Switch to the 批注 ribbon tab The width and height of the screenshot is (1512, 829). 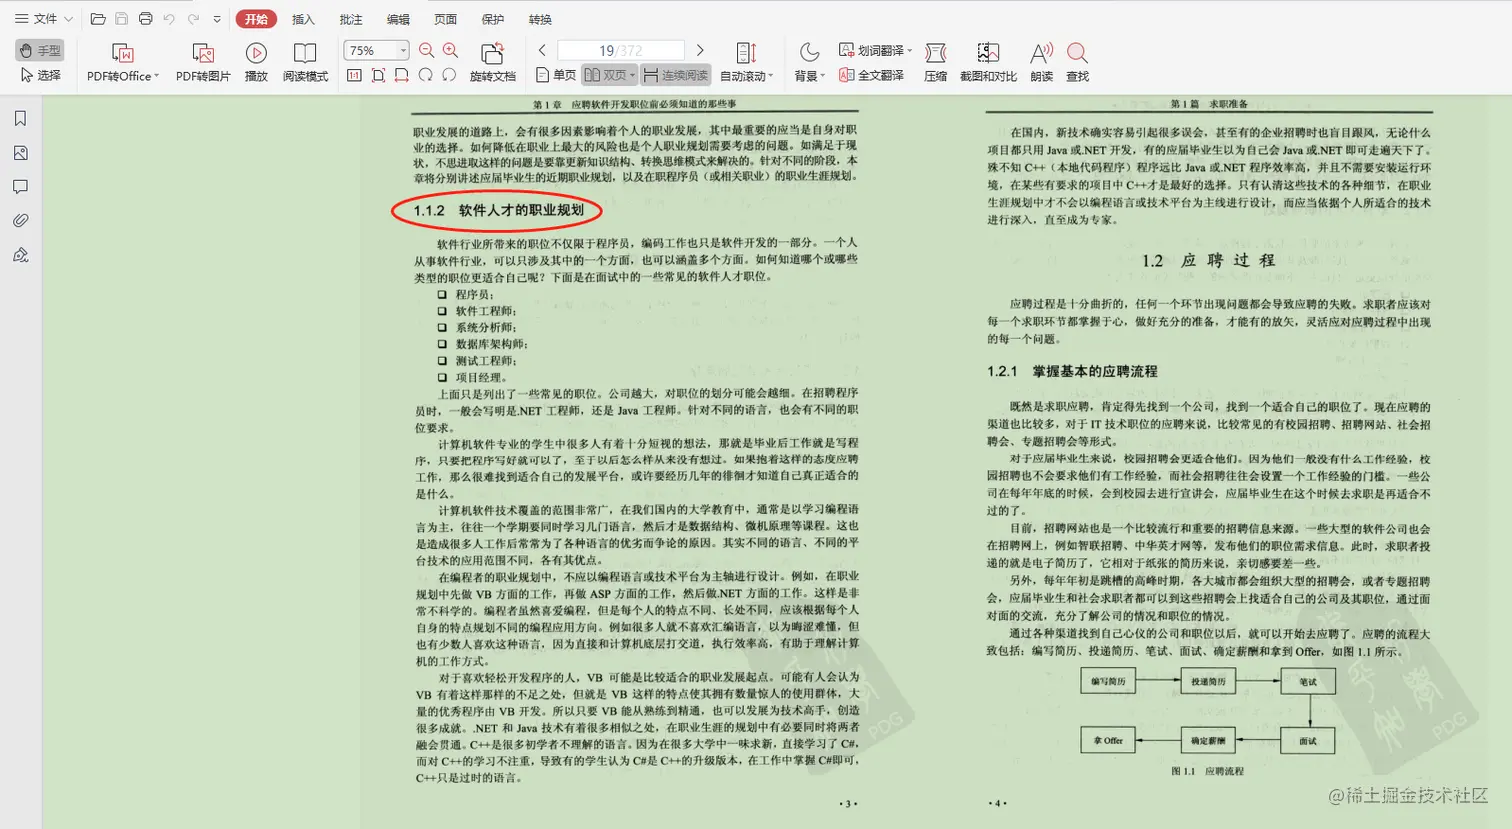click(349, 18)
